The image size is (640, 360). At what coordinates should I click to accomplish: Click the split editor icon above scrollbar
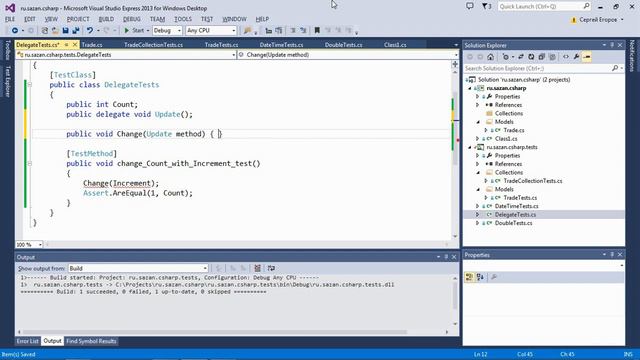(455, 64)
